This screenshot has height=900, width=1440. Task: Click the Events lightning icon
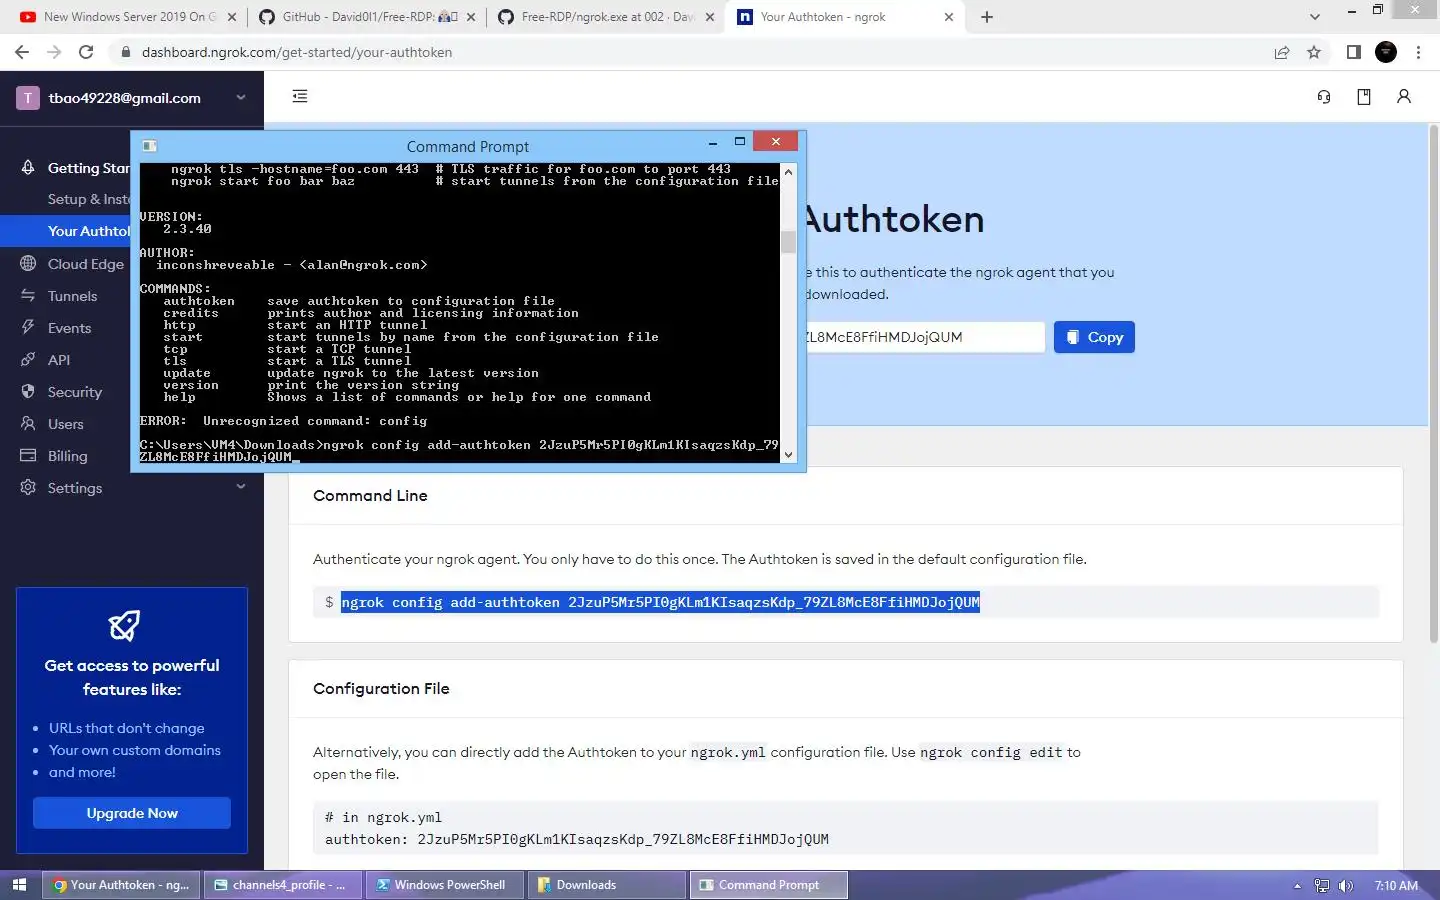(x=28, y=328)
